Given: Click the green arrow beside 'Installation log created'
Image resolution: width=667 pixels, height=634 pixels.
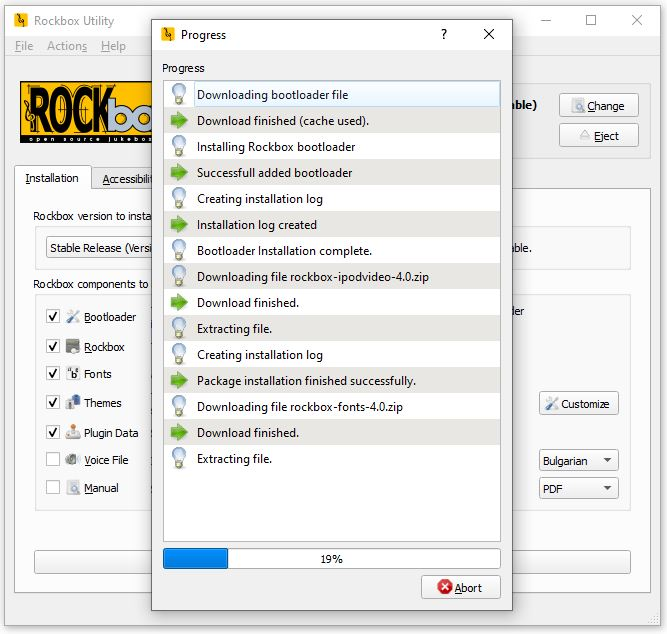Looking at the screenshot, I should coord(179,225).
